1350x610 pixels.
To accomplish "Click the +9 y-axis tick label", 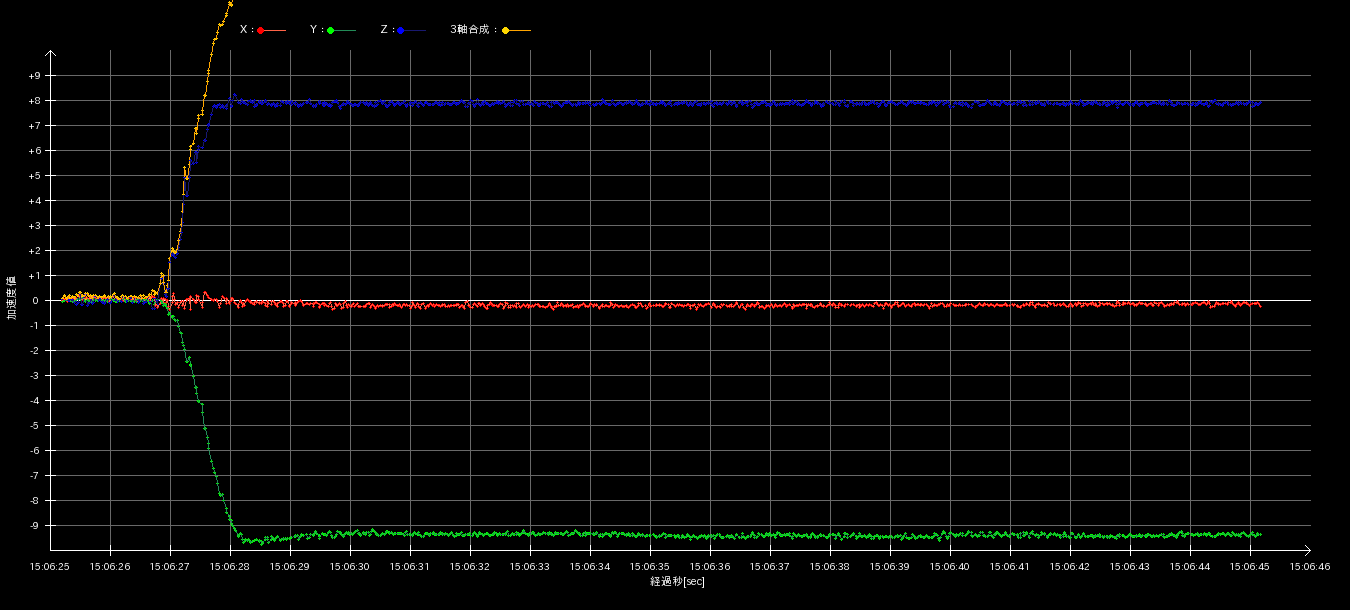I will pos(35,76).
